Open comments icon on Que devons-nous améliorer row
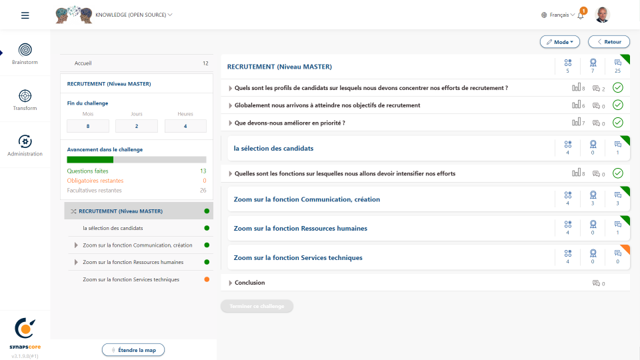 [596, 123]
